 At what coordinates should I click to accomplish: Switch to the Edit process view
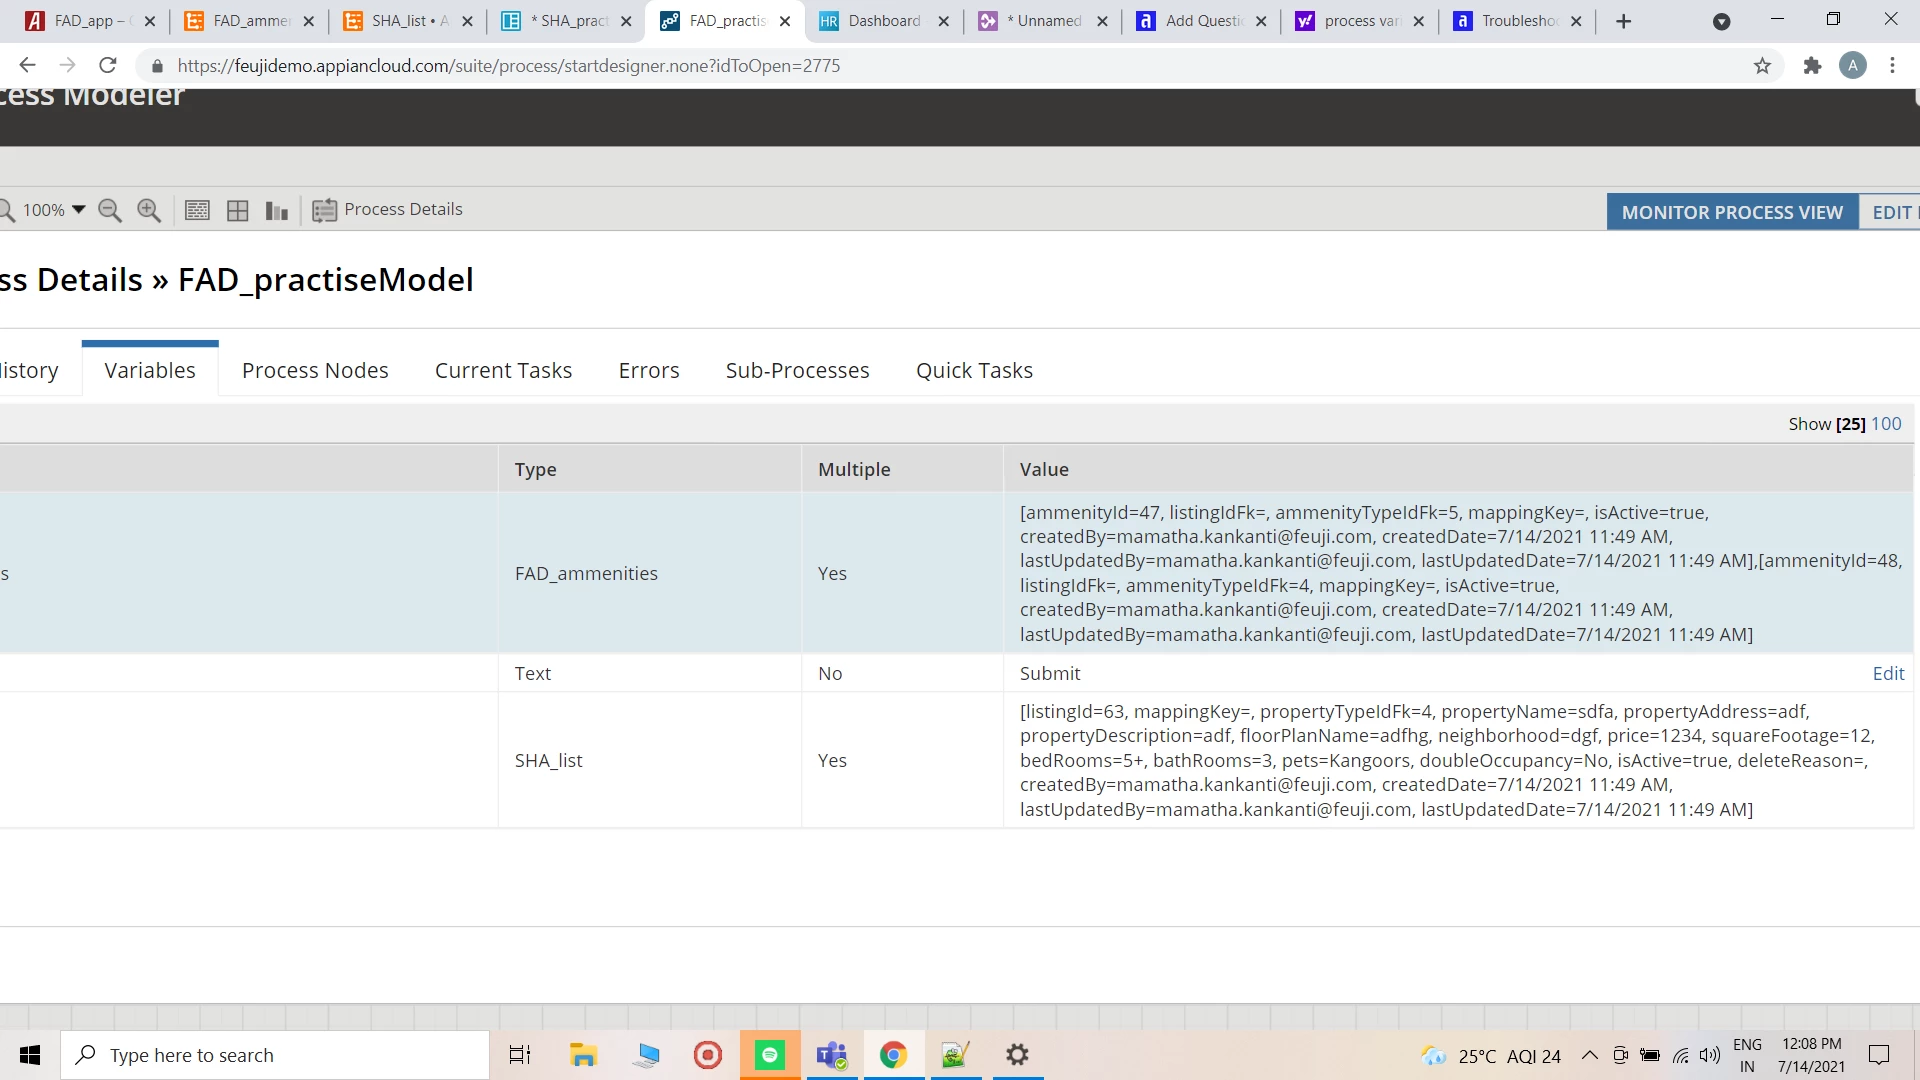(1890, 212)
